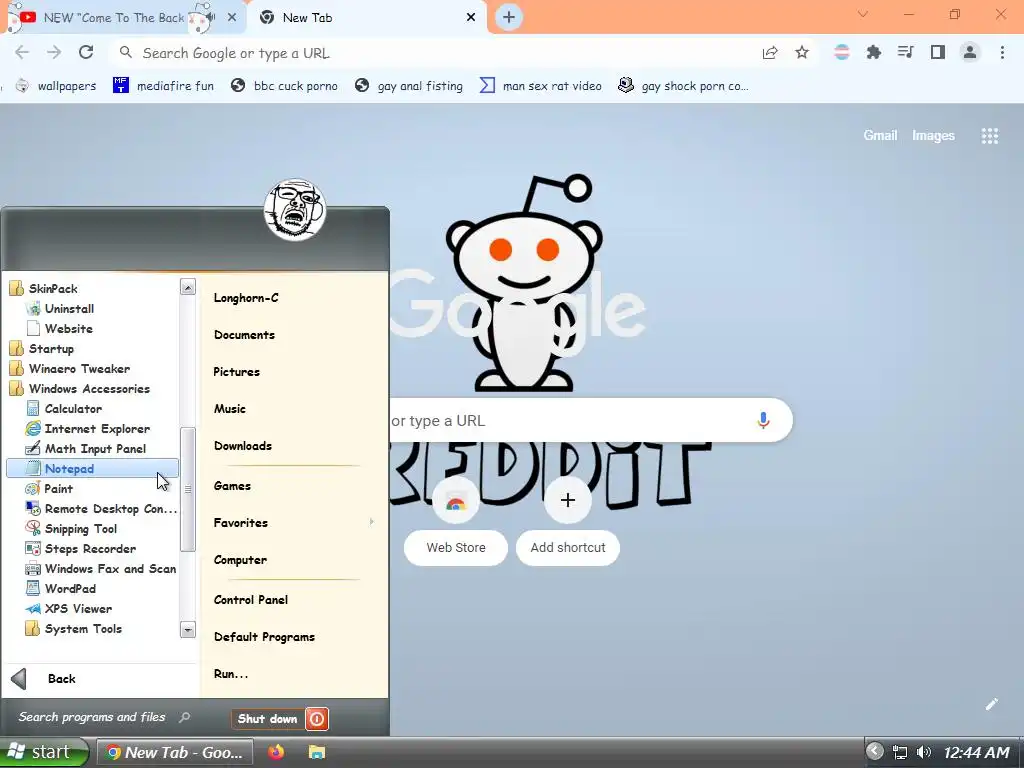Click the volume speaker tray icon
This screenshot has width=1024, height=768.
pyautogui.click(x=923, y=752)
